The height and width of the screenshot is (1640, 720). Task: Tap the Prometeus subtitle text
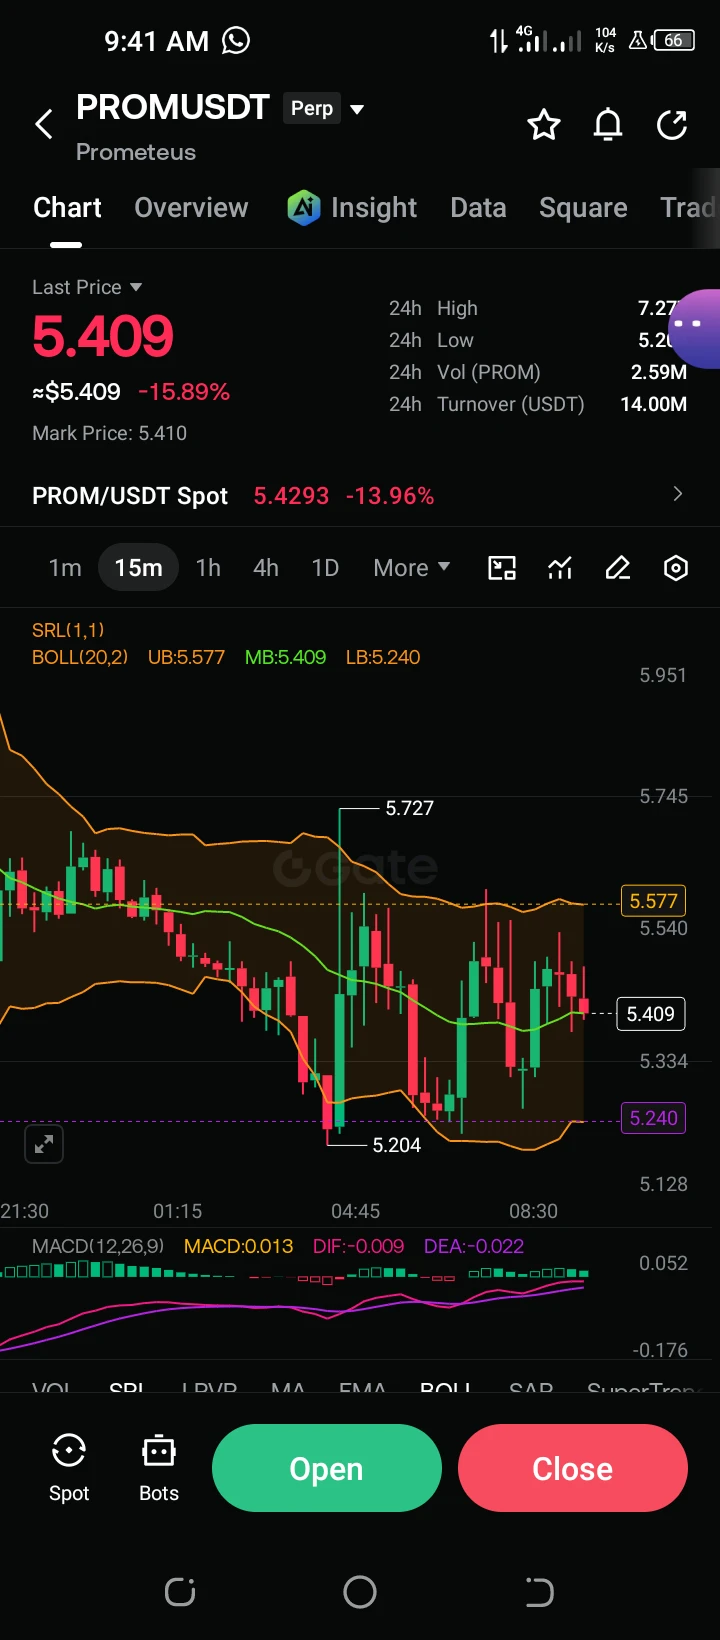[x=136, y=152]
